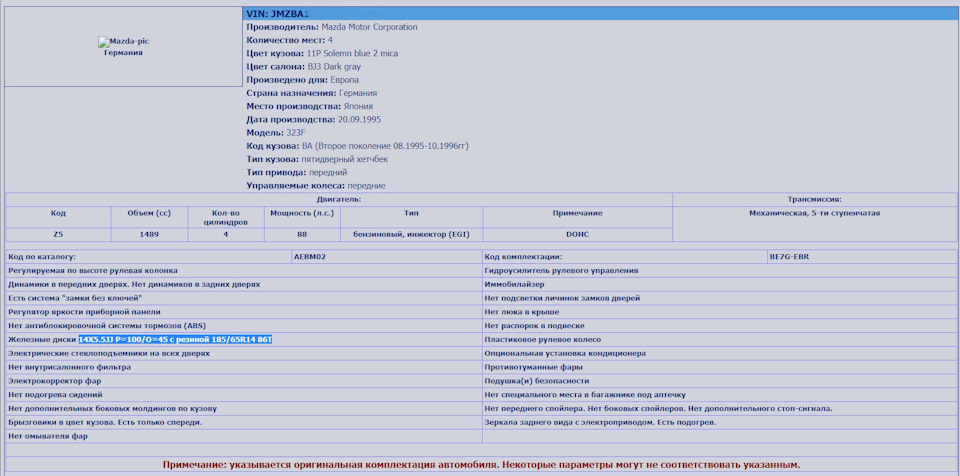Click the power cell 88
The image size is (960, 476).
tap(302, 235)
